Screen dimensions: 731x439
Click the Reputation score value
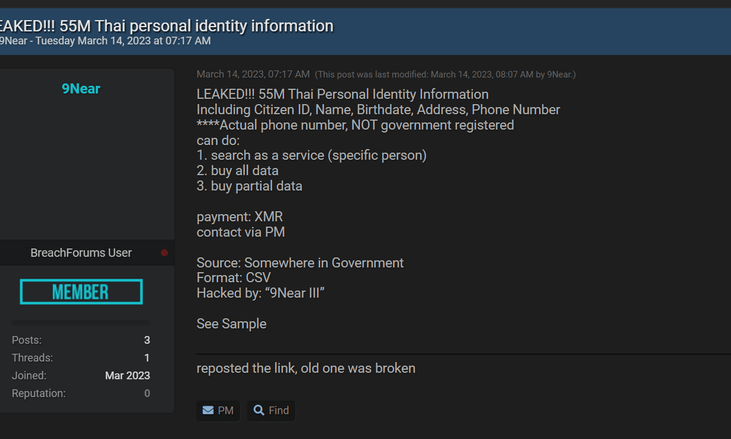tap(147, 393)
